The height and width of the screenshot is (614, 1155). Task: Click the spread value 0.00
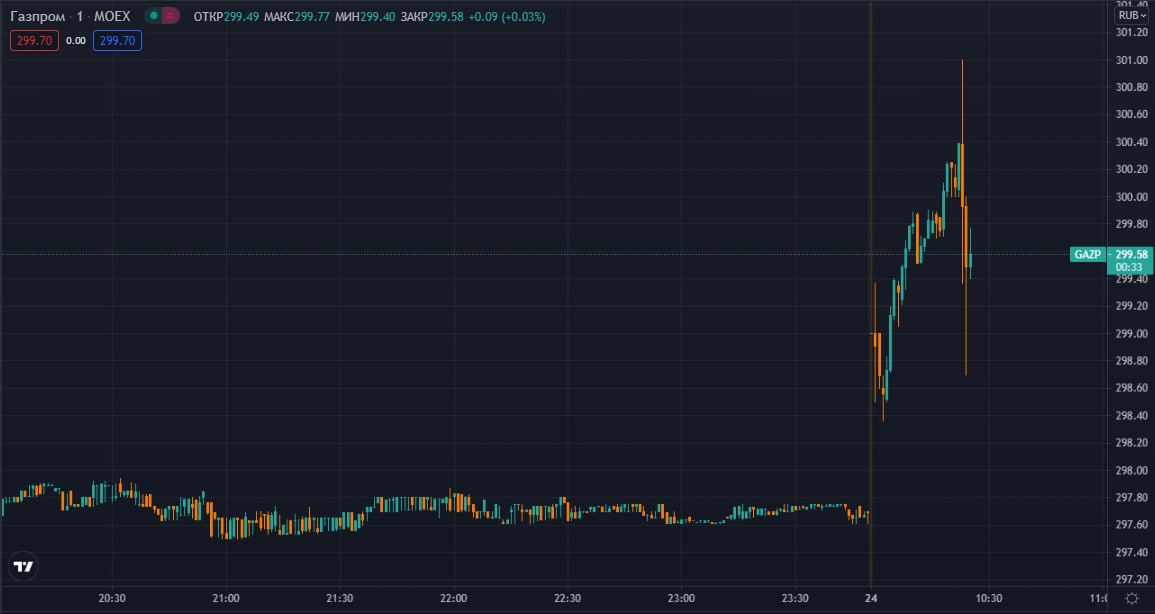pyautogui.click(x=76, y=40)
